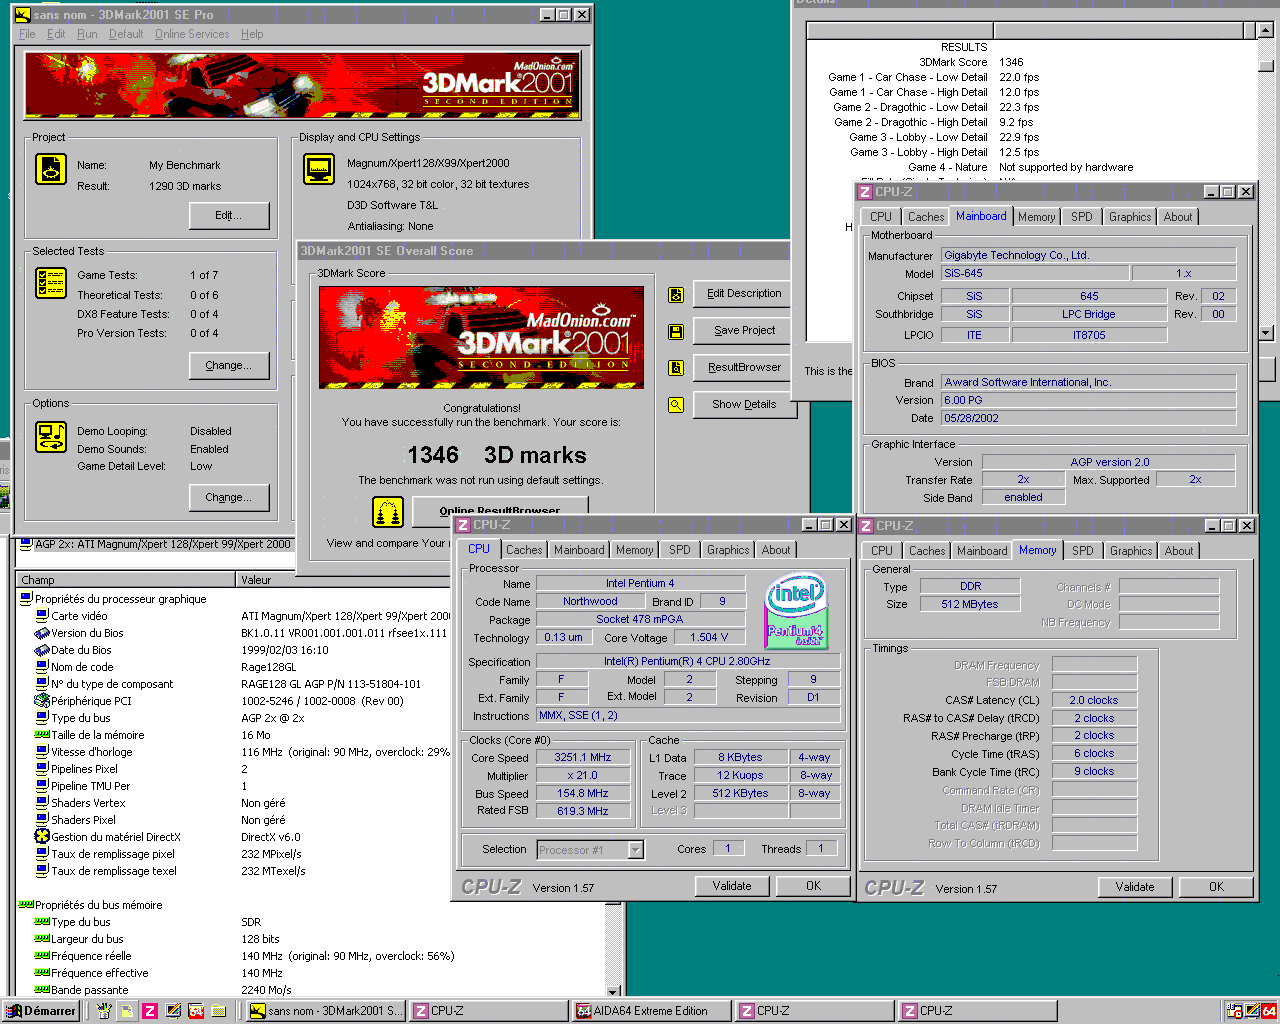Click the Core Speed value 3251.1 MHz

click(583, 758)
